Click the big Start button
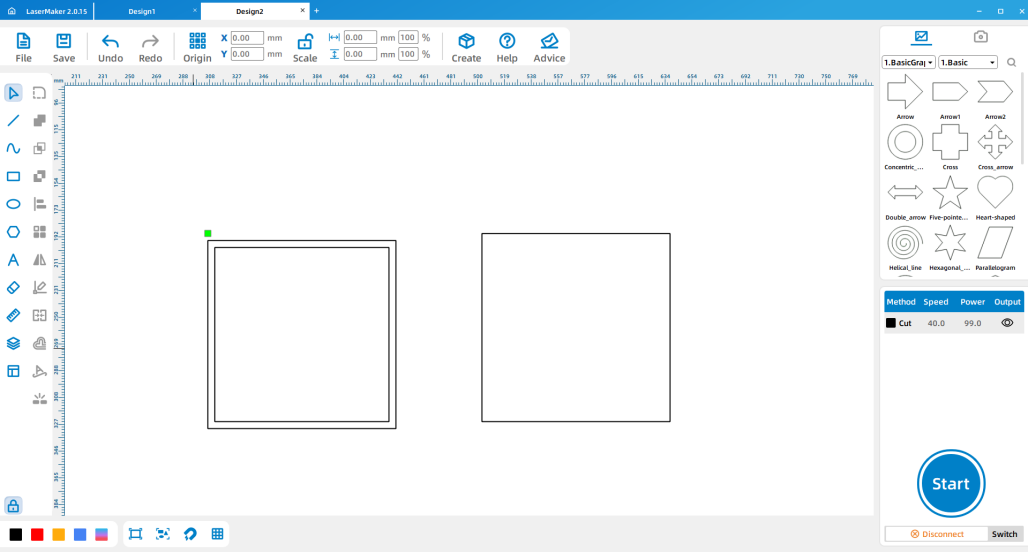1028x552 pixels. coord(951,483)
